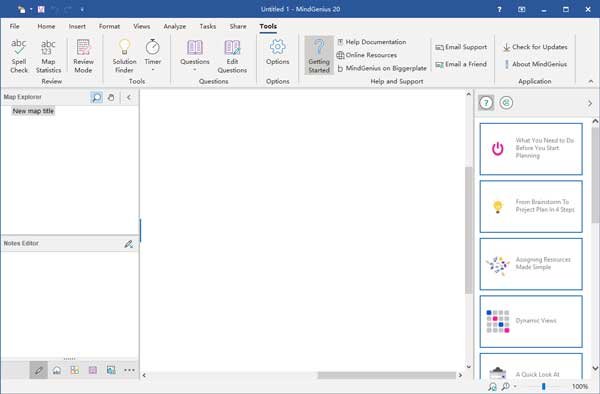The image size is (600, 394).
Task: Click the Map Explorer search magnifier
Action: pos(96,97)
